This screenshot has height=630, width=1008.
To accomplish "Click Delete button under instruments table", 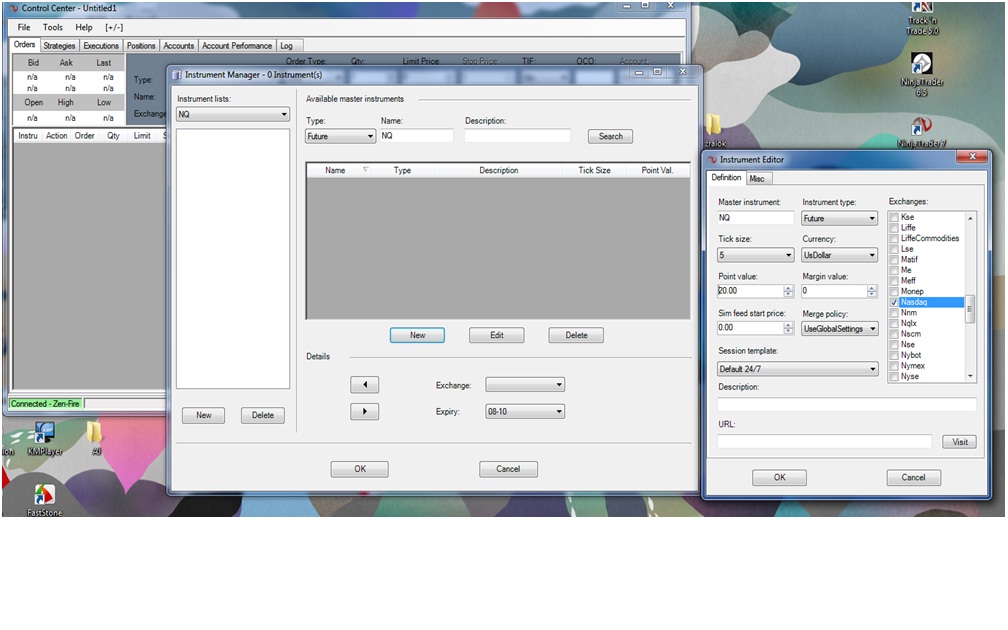I will (x=576, y=335).
